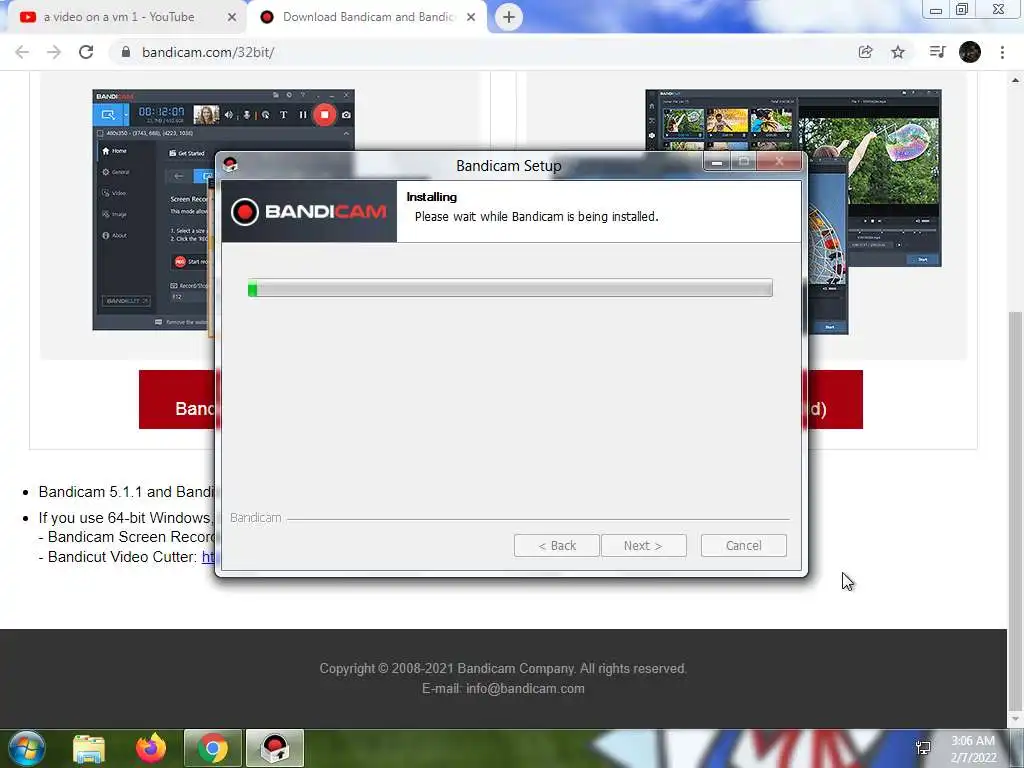Launch Firefox from the taskbar

[x=151, y=748]
